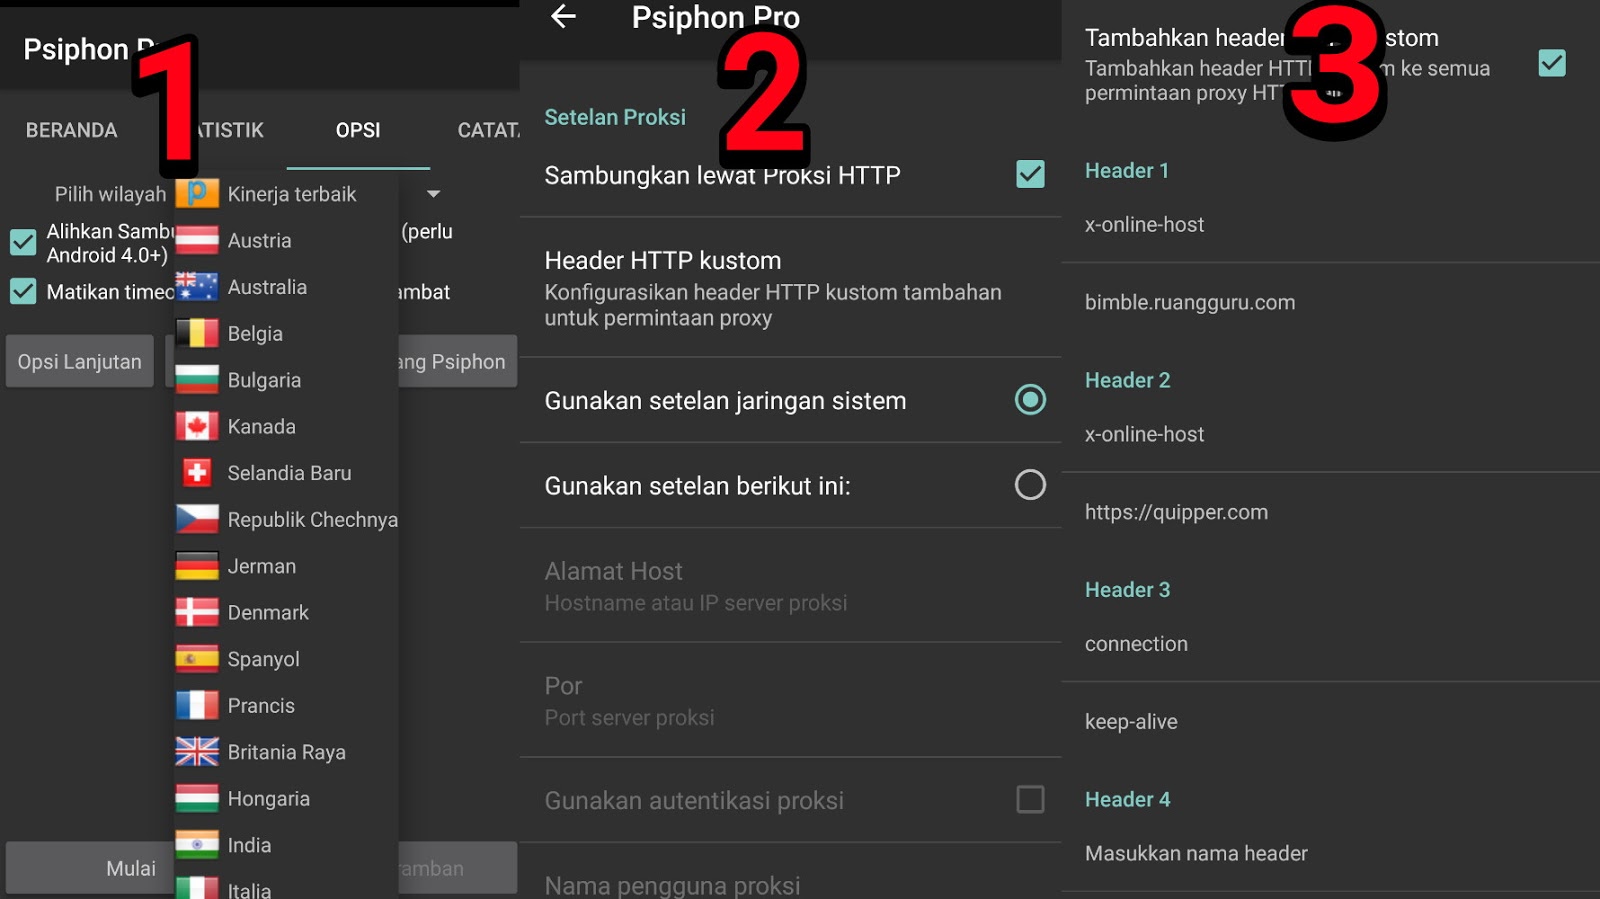Choose the Australia flag icon
Viewport: 1600px width, 899px height.
tap(197, 287)
